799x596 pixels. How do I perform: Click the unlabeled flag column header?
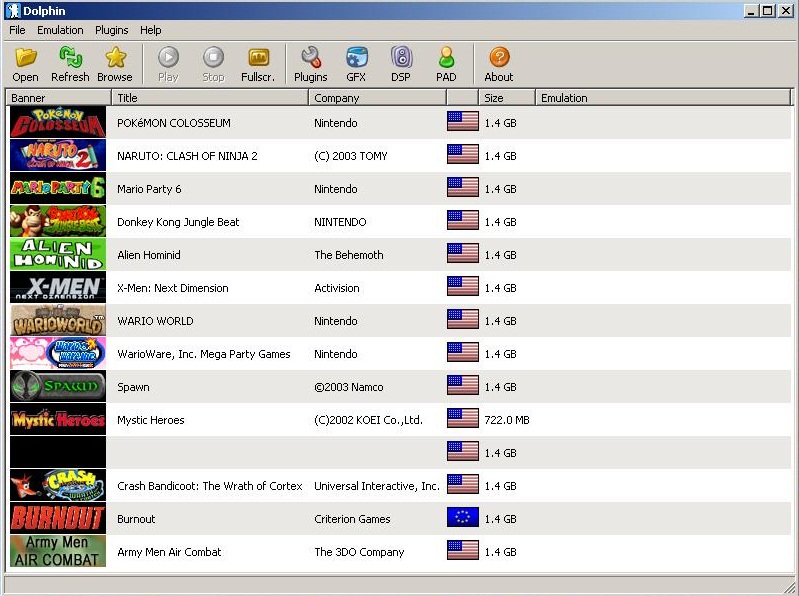(x=462, y=98)
